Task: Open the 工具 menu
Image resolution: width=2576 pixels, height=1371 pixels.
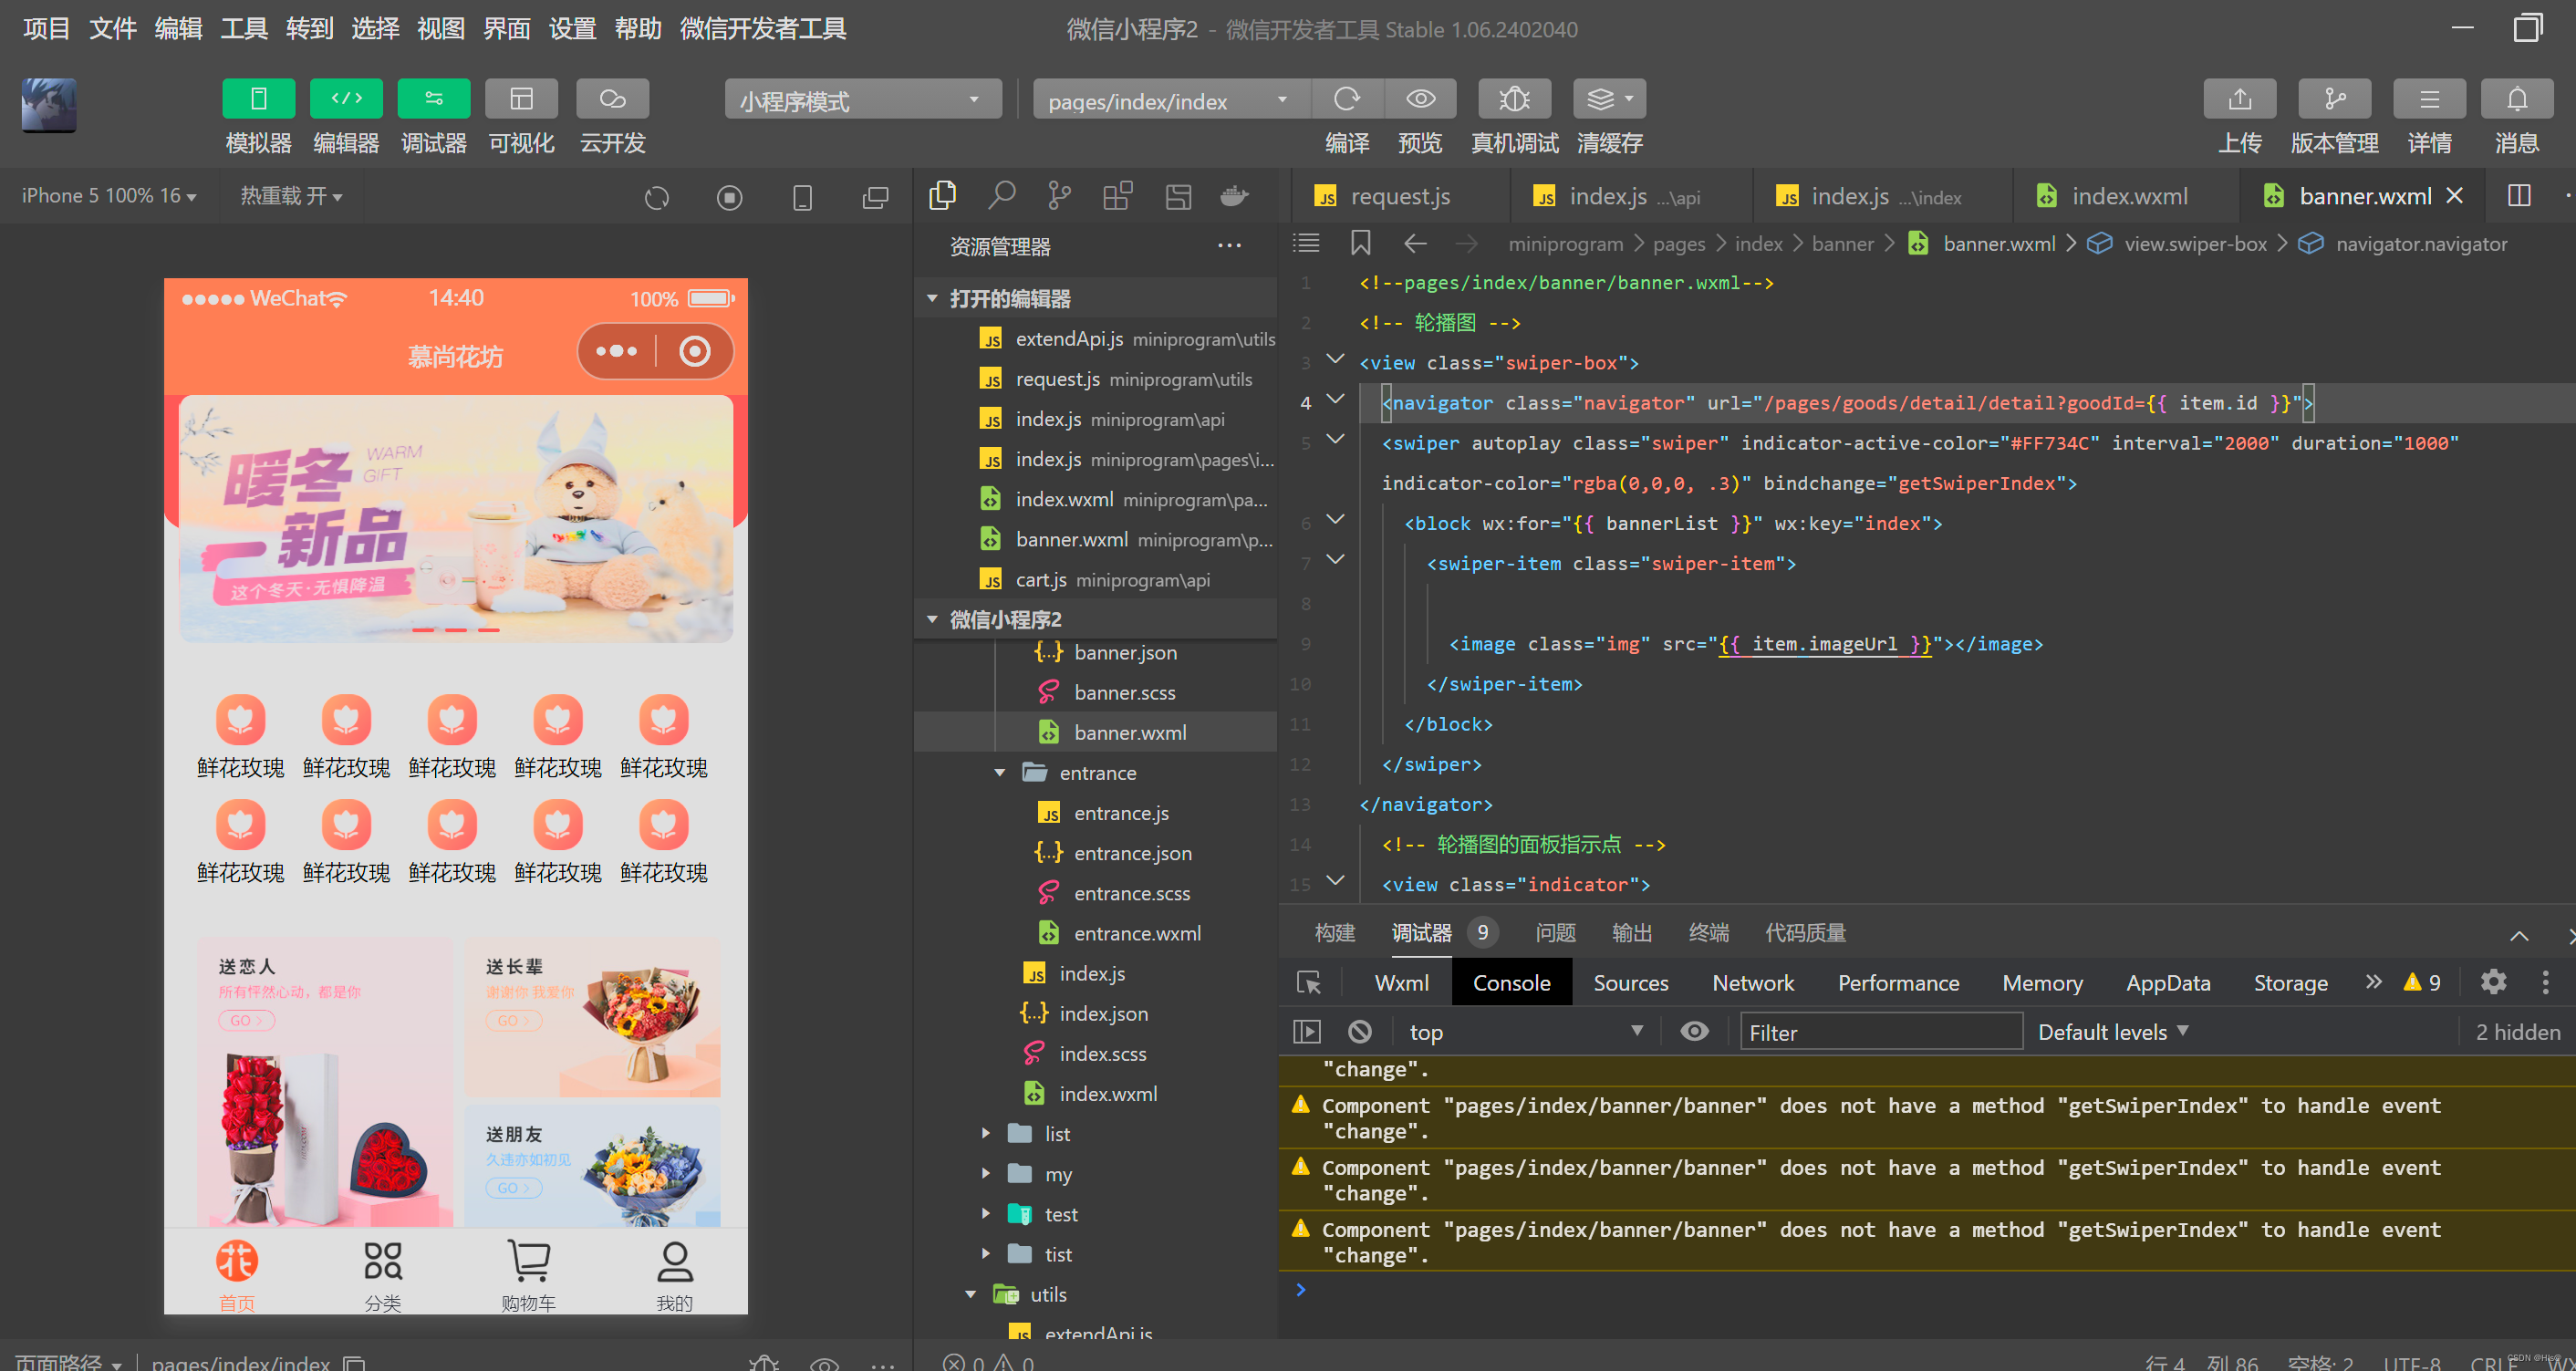Action: tap(243, 28)
